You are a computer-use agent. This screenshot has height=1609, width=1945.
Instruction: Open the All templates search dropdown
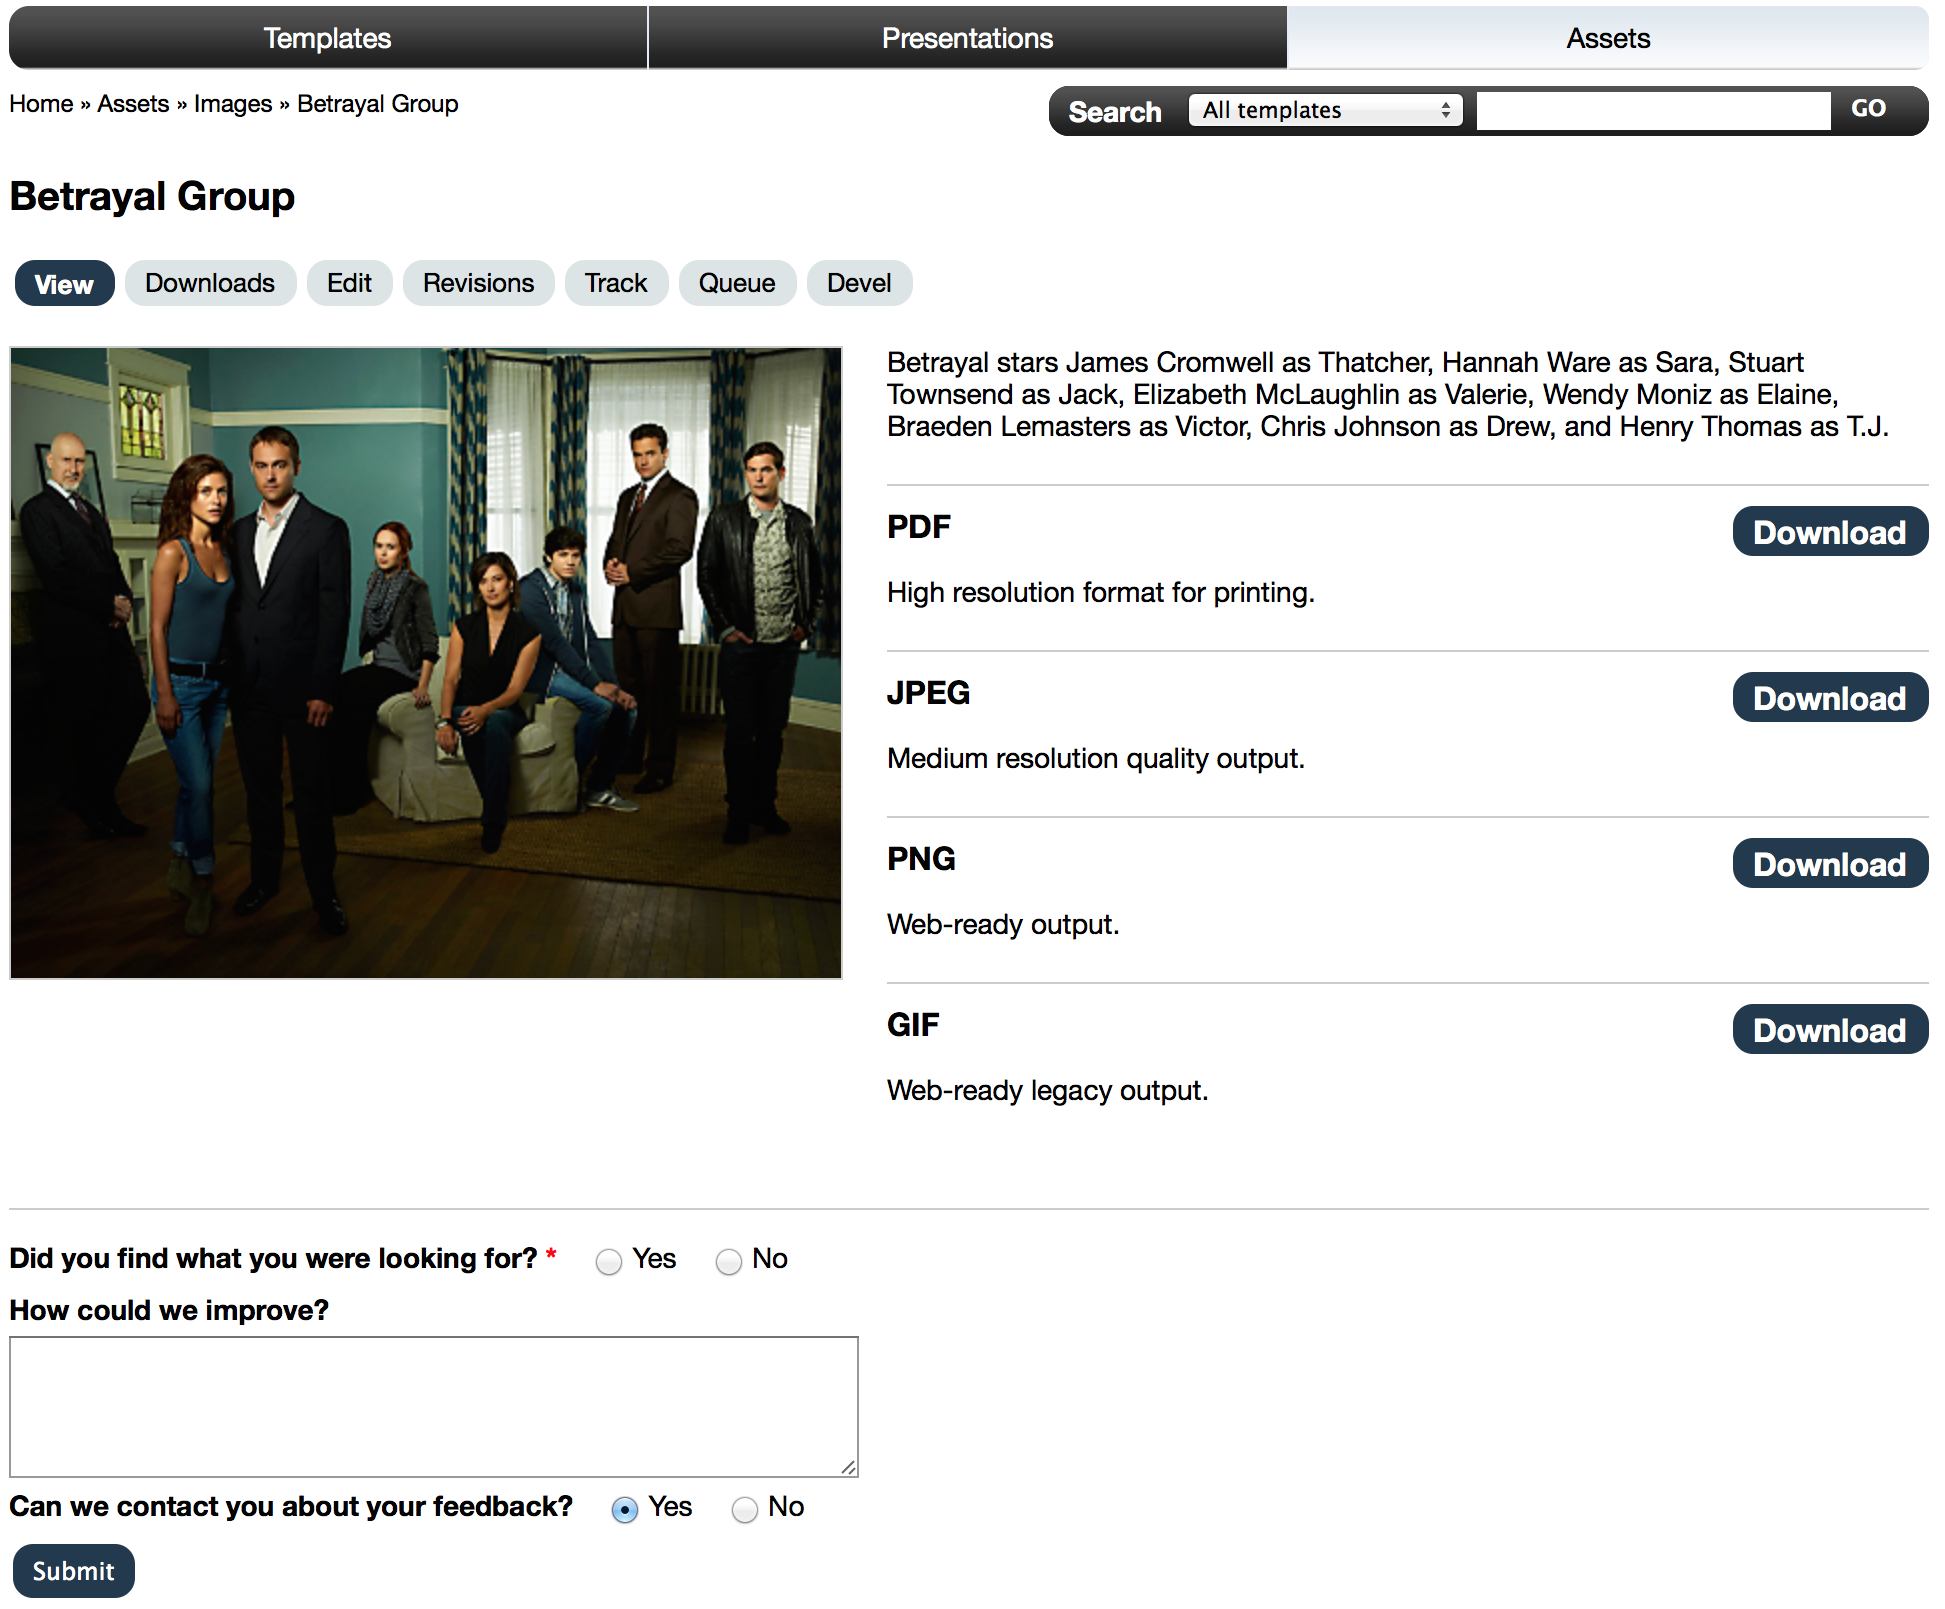1325,110
